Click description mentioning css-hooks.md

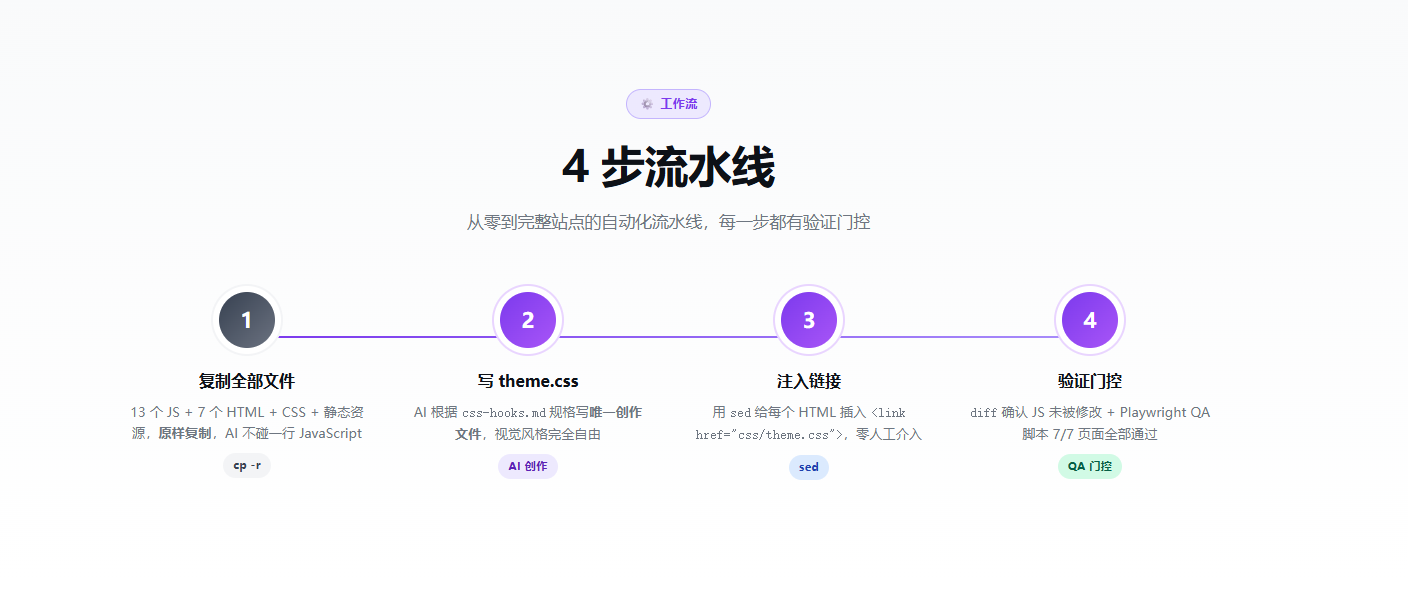528,423
